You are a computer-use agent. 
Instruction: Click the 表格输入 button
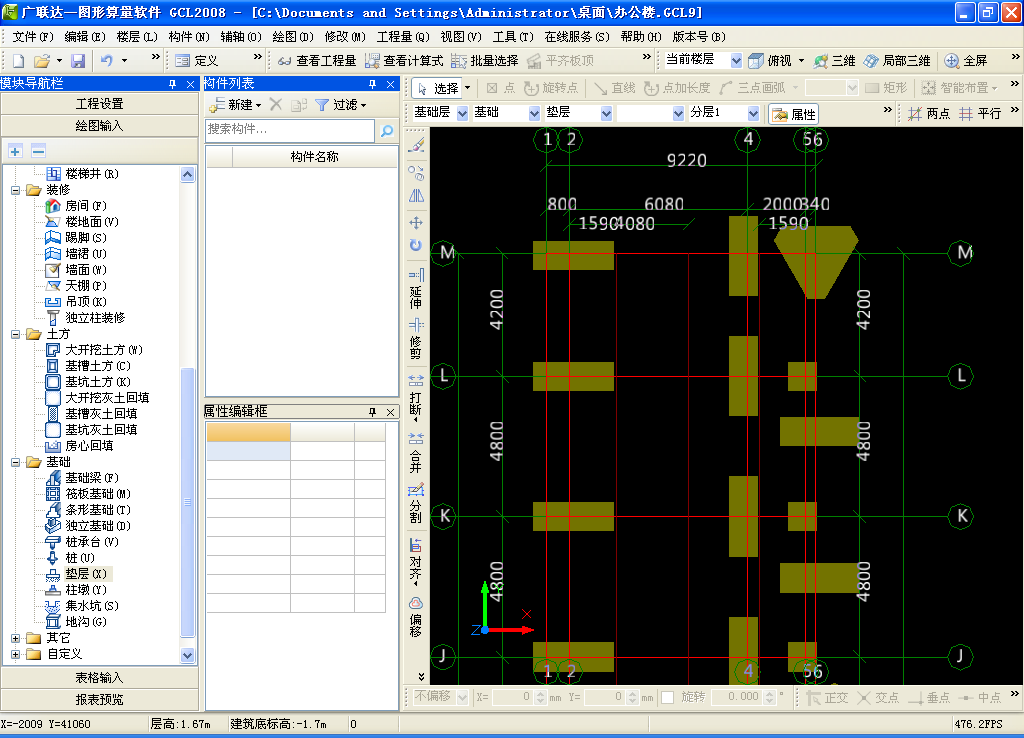point(99,678)
